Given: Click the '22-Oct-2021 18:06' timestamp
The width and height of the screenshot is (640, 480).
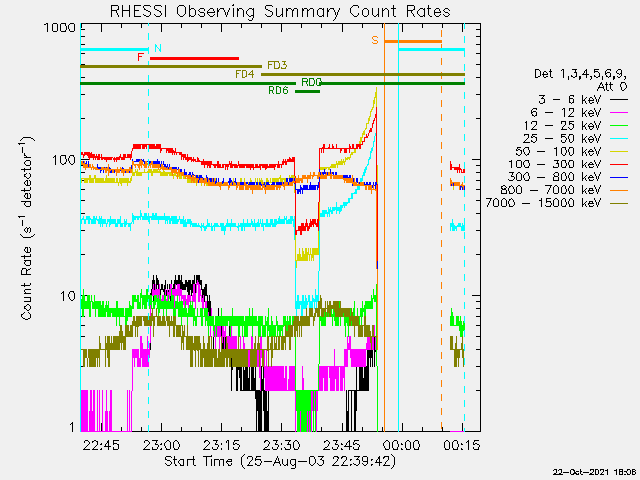Looking at the screenshot, I should [x=594, y=472].
